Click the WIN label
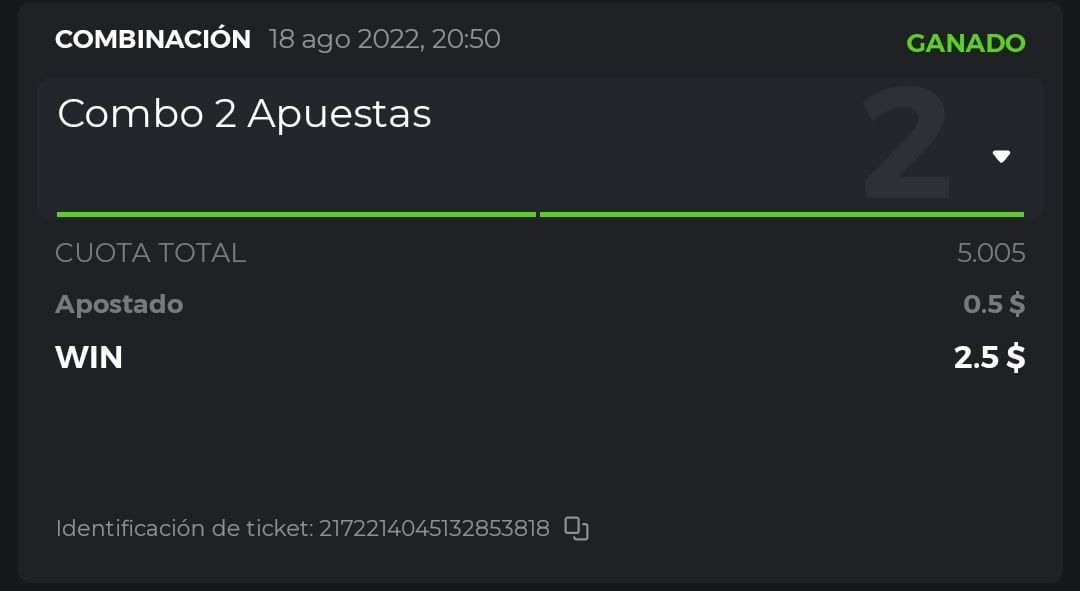1080x591 pixels. click(89, 357)
